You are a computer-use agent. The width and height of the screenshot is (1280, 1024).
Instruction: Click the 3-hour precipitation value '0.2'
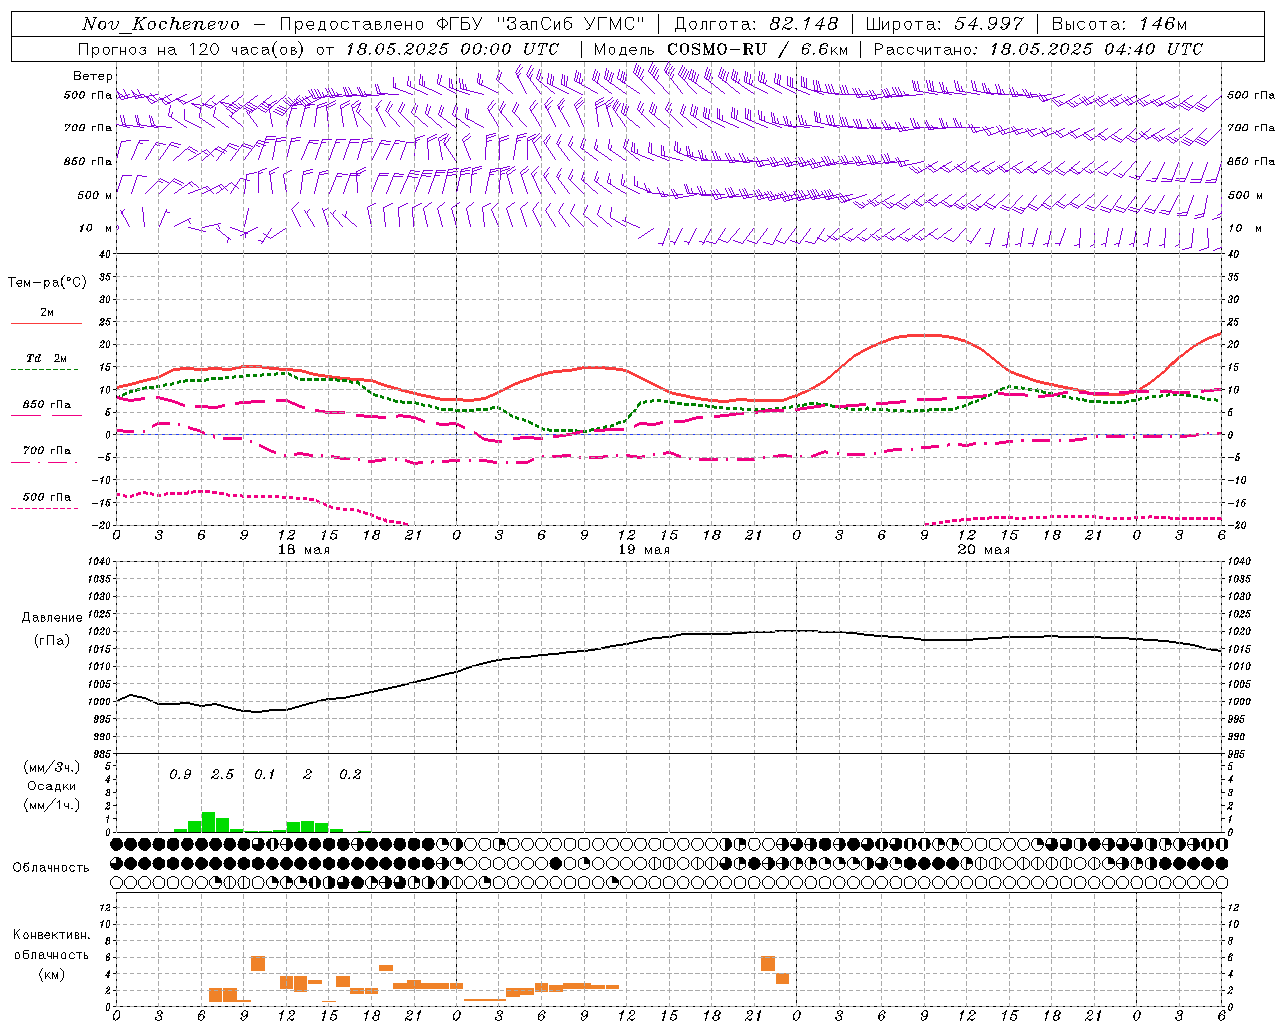click(x=350, y=774)
